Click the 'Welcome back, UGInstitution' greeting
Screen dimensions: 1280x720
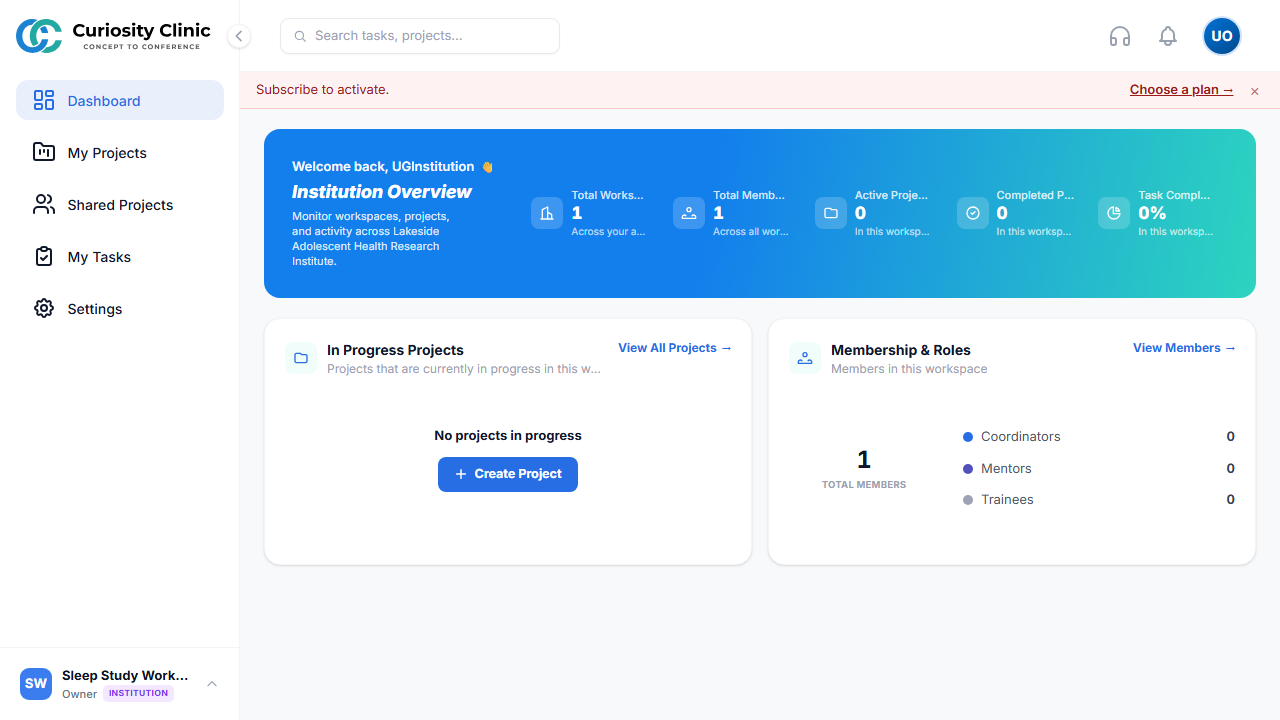coord(383,167)
